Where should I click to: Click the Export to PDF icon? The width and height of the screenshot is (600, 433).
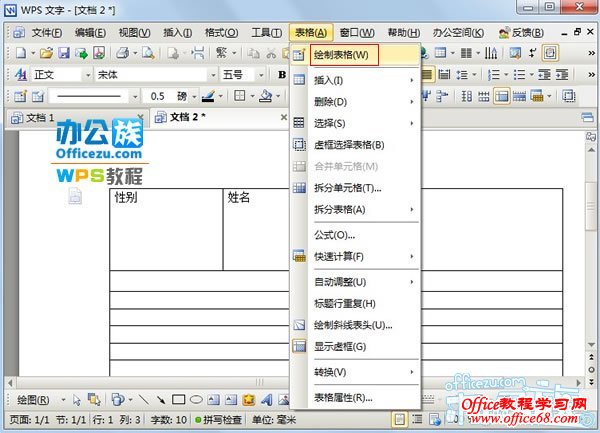point(99,53)
